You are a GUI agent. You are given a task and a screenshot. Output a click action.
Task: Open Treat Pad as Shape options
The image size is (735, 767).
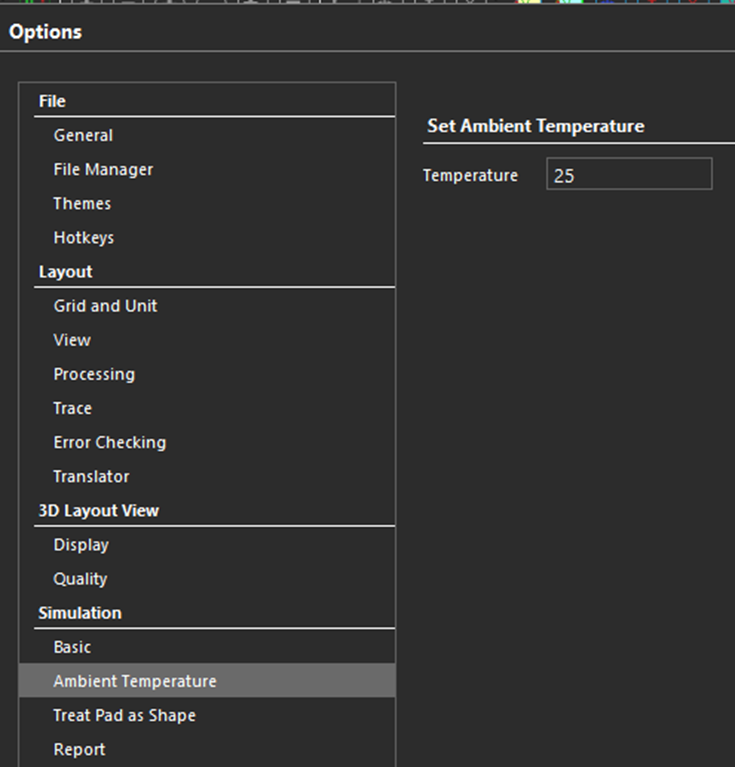tap(207, 715)
